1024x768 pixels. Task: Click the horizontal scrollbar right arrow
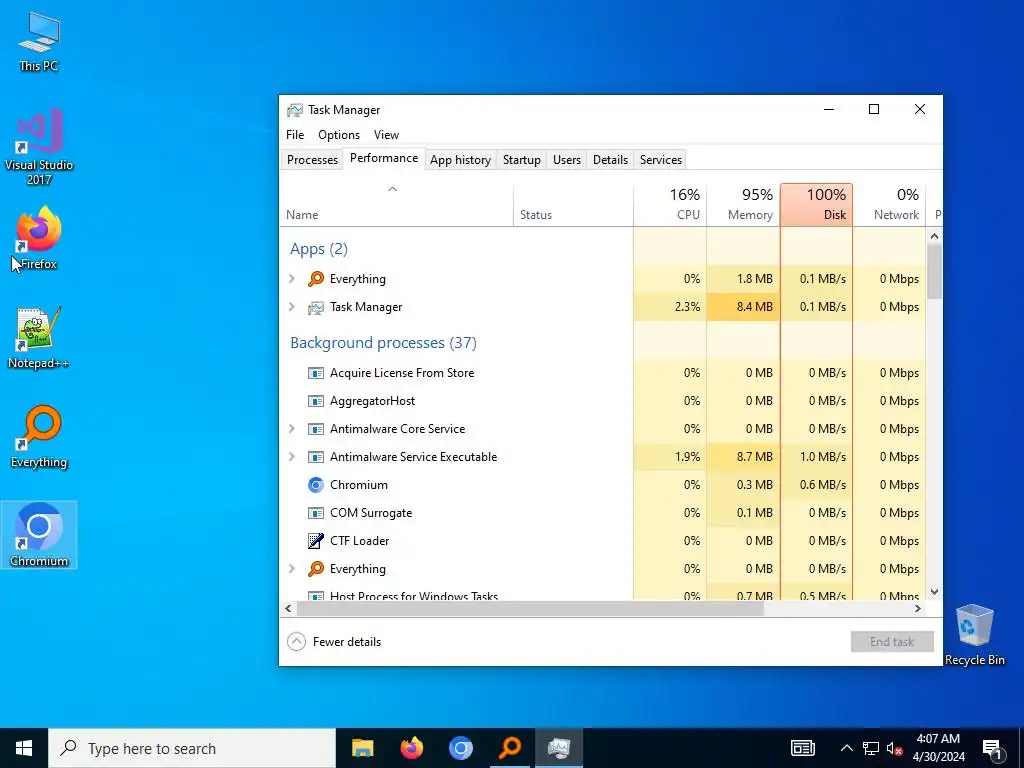[x=918, y=609]
